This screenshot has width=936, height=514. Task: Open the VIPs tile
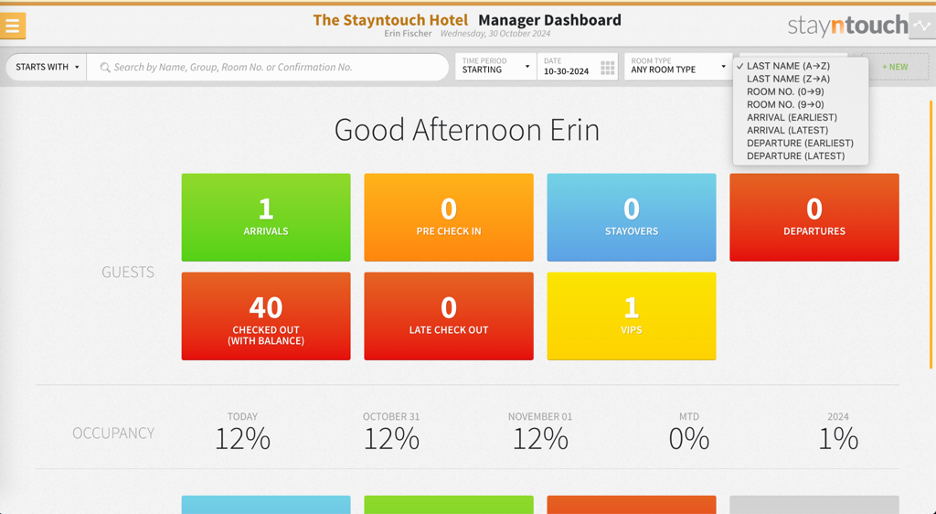click(x=632, y=316)
